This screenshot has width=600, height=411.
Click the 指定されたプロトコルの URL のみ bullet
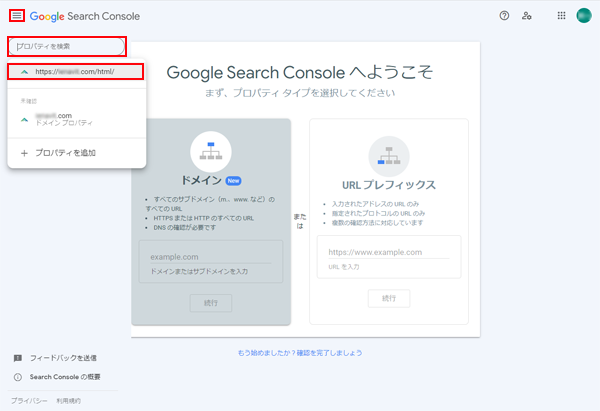pyautogui.click(x=378, y=213)
